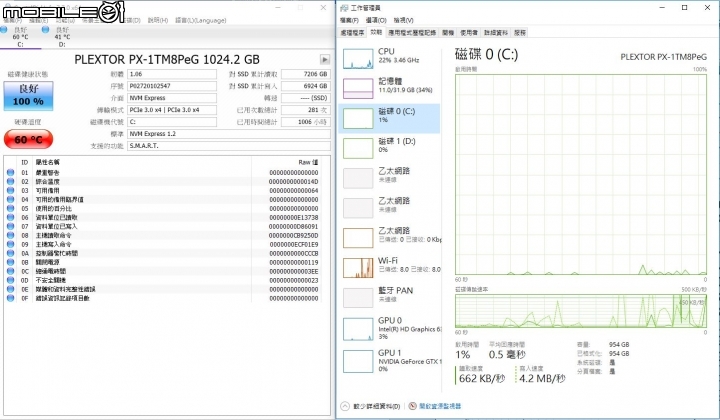Click the Resource Monitor icon at Task Manager bottom

[412, 406]
